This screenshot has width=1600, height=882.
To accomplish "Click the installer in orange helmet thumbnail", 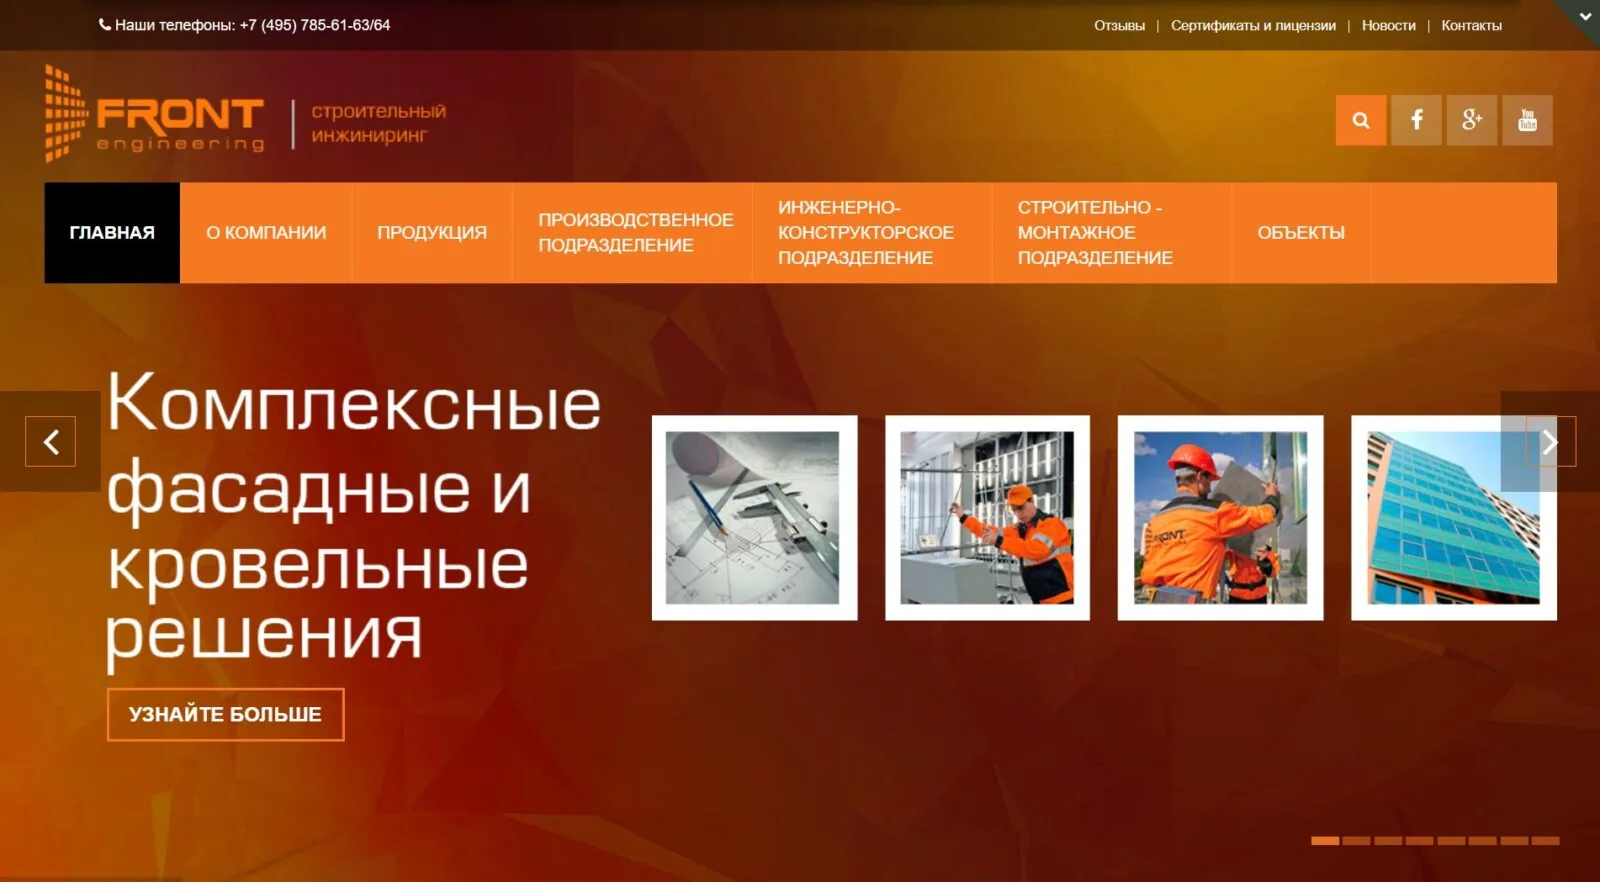I will (1220, 518).
